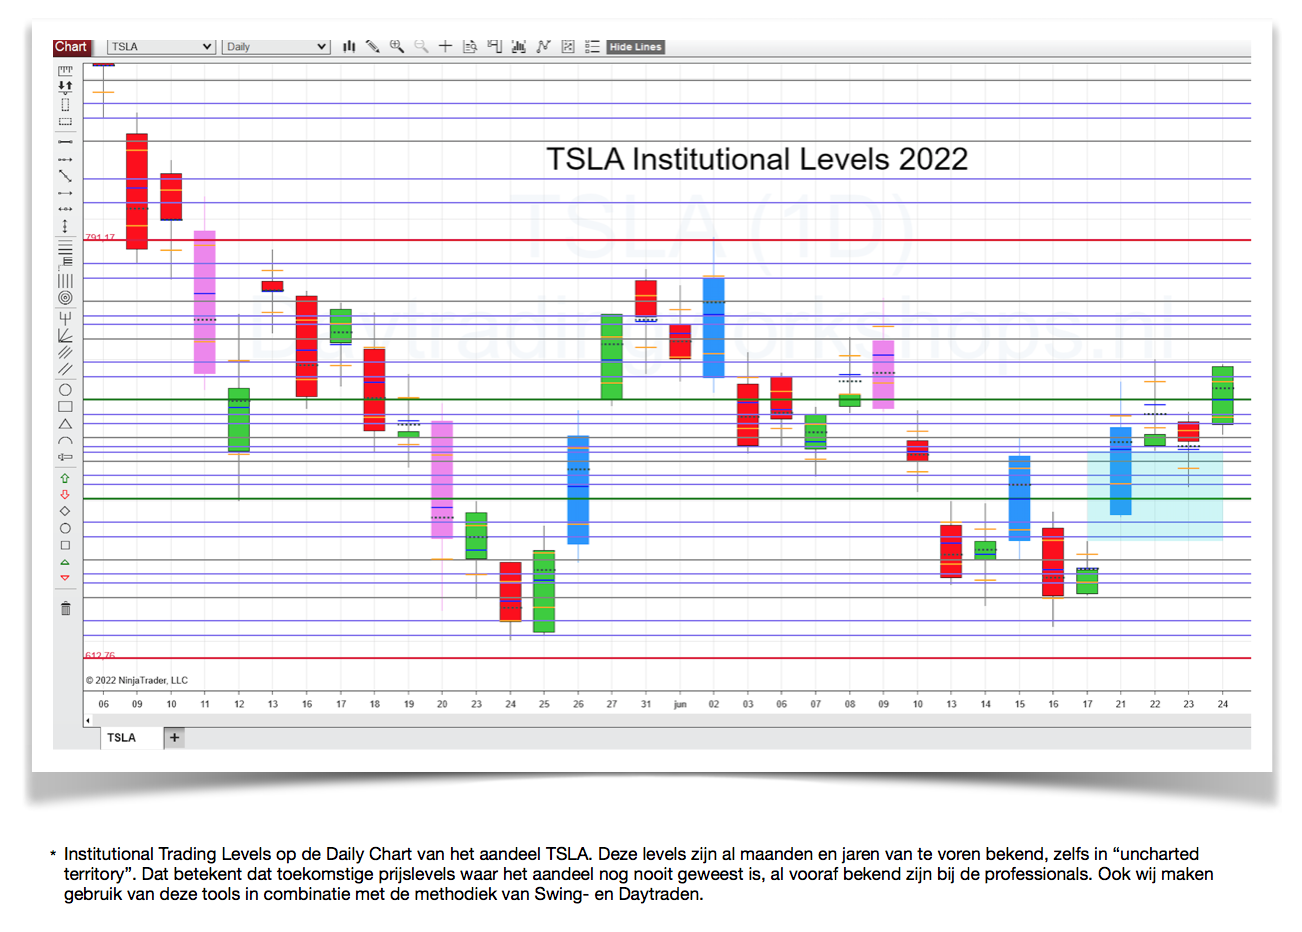Viewport: 1302px width, 932px height.
Task: Select the ellipse shape tool
Action: point(65,390)
